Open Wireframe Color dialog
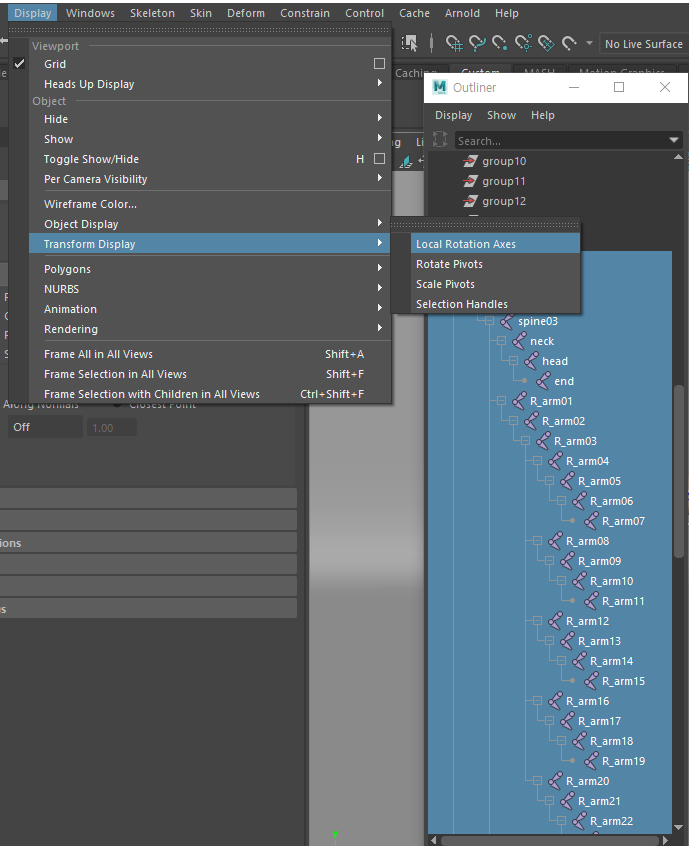The height and width of the screenshot is (846, 689). [210, 204]
